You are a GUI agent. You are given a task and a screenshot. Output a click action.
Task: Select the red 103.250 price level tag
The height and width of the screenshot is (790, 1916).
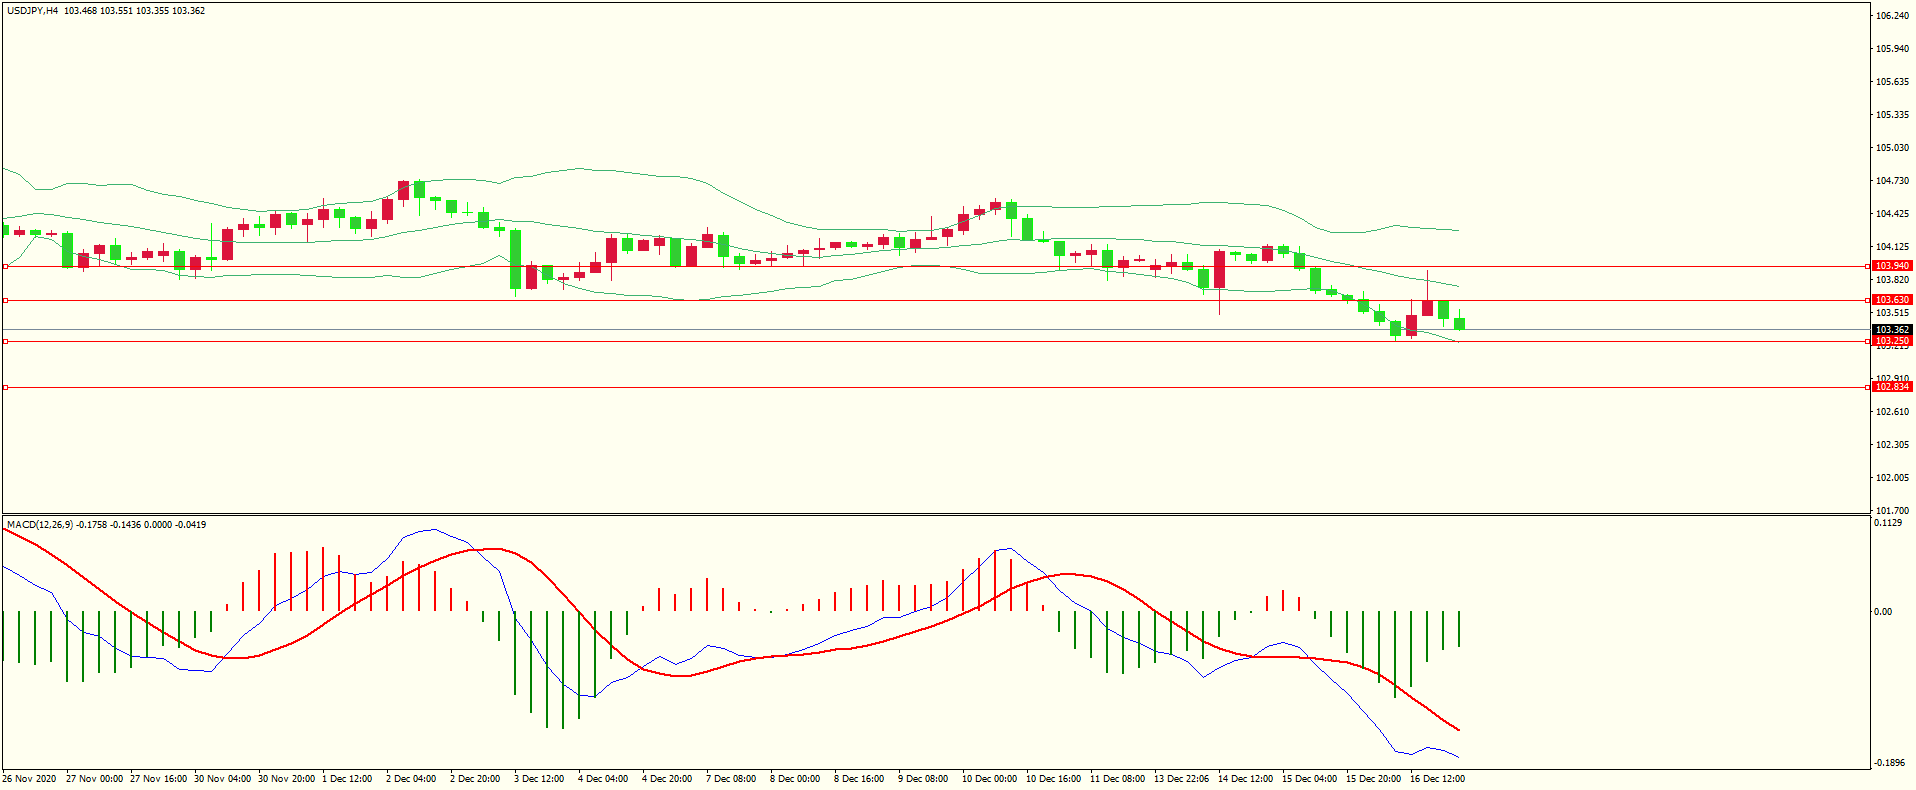click(1892, 341)
